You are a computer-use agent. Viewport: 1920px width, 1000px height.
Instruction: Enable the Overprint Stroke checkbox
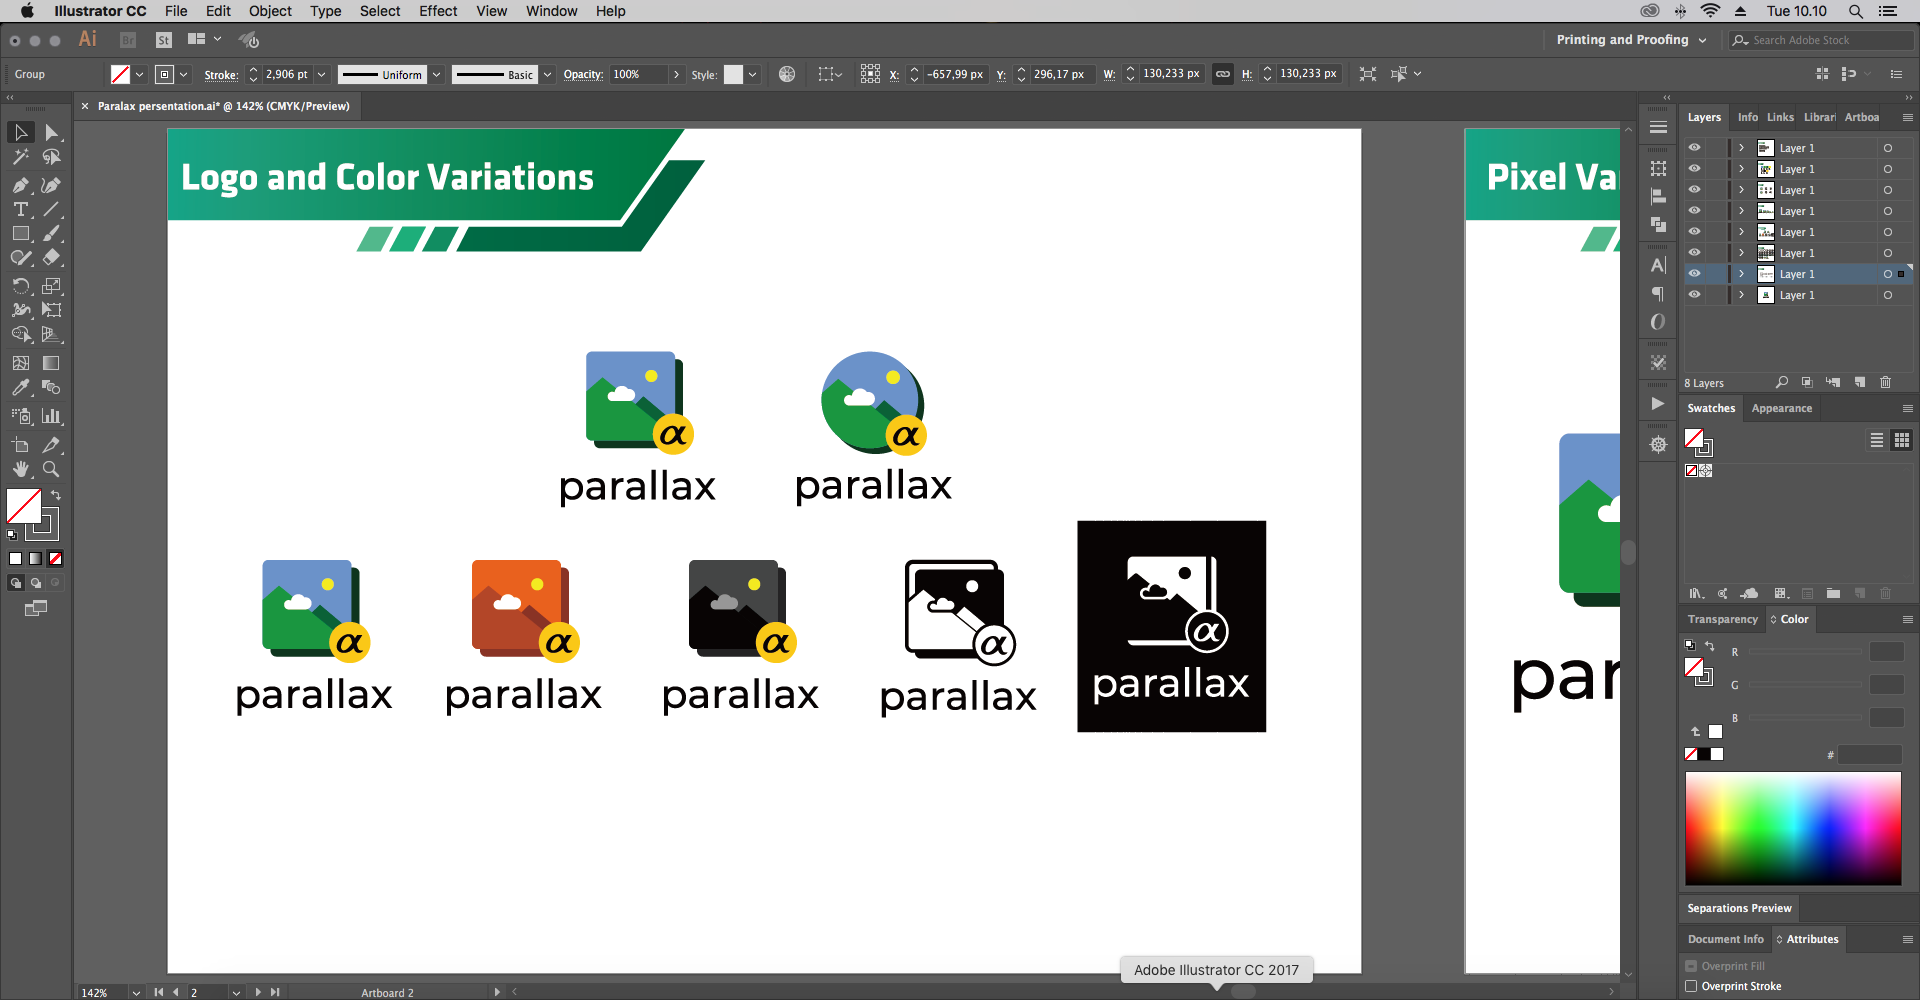click(x=1691, y=986)
